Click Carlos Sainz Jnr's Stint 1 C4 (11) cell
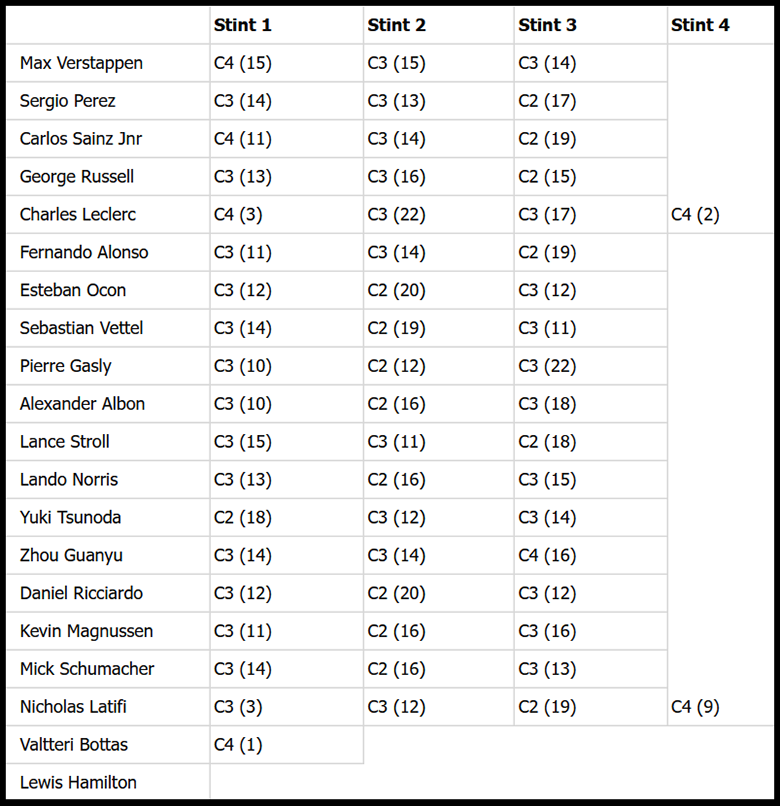The width and height of the screenshot is (780, 806). pyautogui.click(x=286, y=139)
